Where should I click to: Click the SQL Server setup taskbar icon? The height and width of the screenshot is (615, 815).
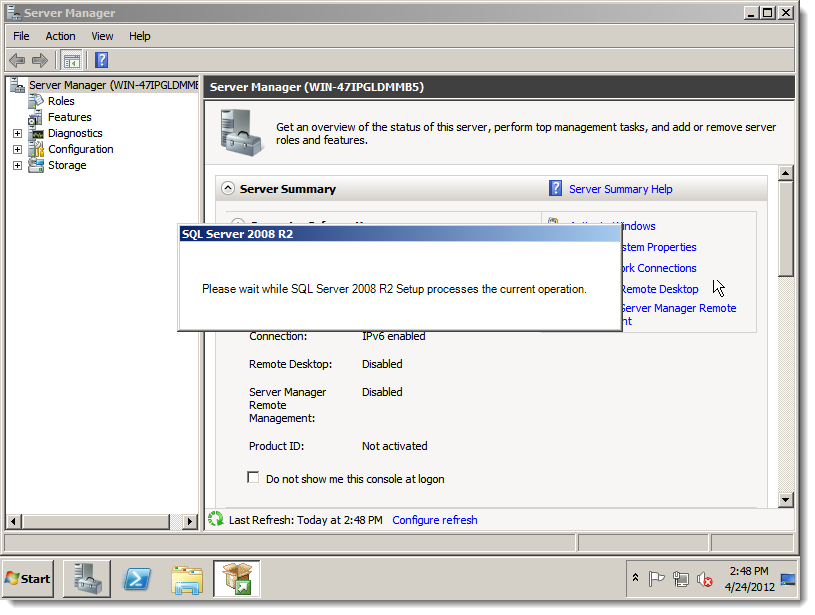(x=236, y=579)
